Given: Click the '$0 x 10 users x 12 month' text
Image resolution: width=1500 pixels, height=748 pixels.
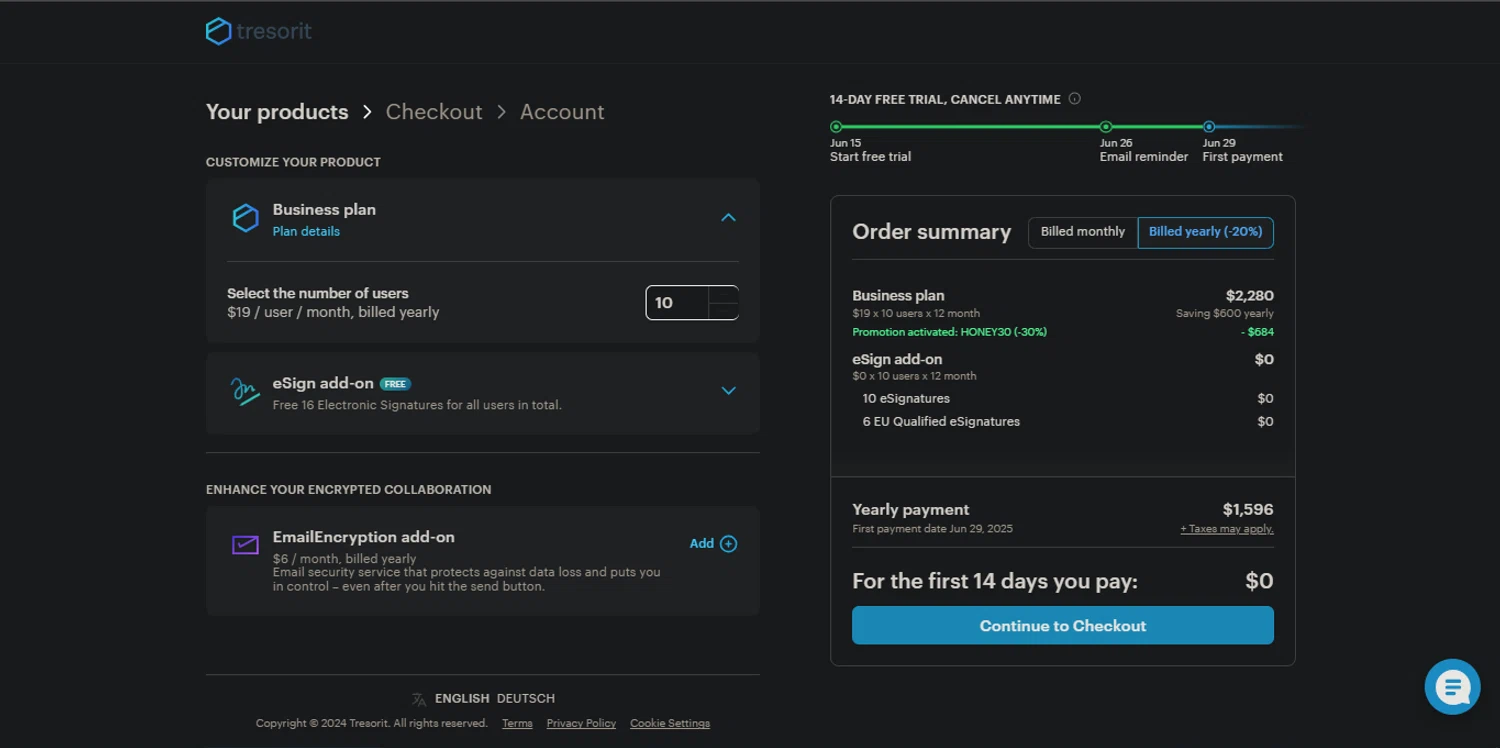Looking at the screenshot, I should click(914, 377).
